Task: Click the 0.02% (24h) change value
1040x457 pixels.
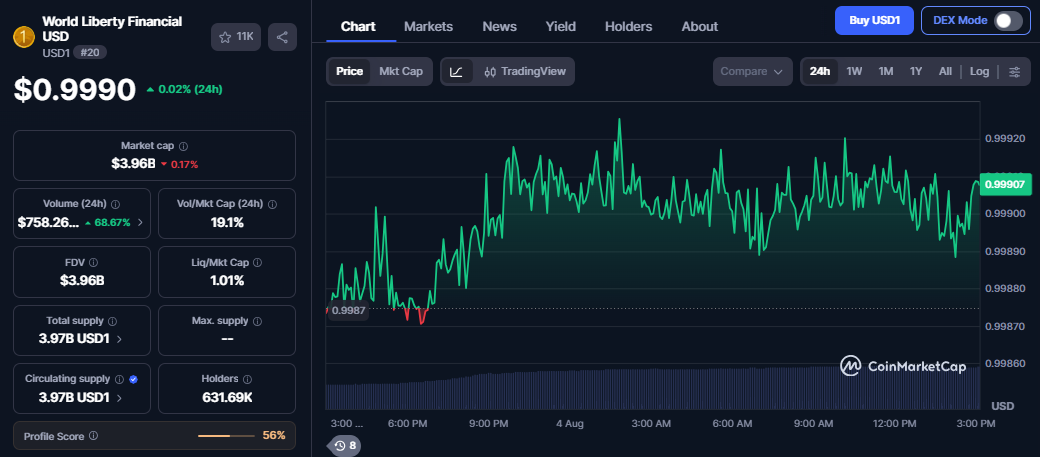Action: (x=184, y=89)
